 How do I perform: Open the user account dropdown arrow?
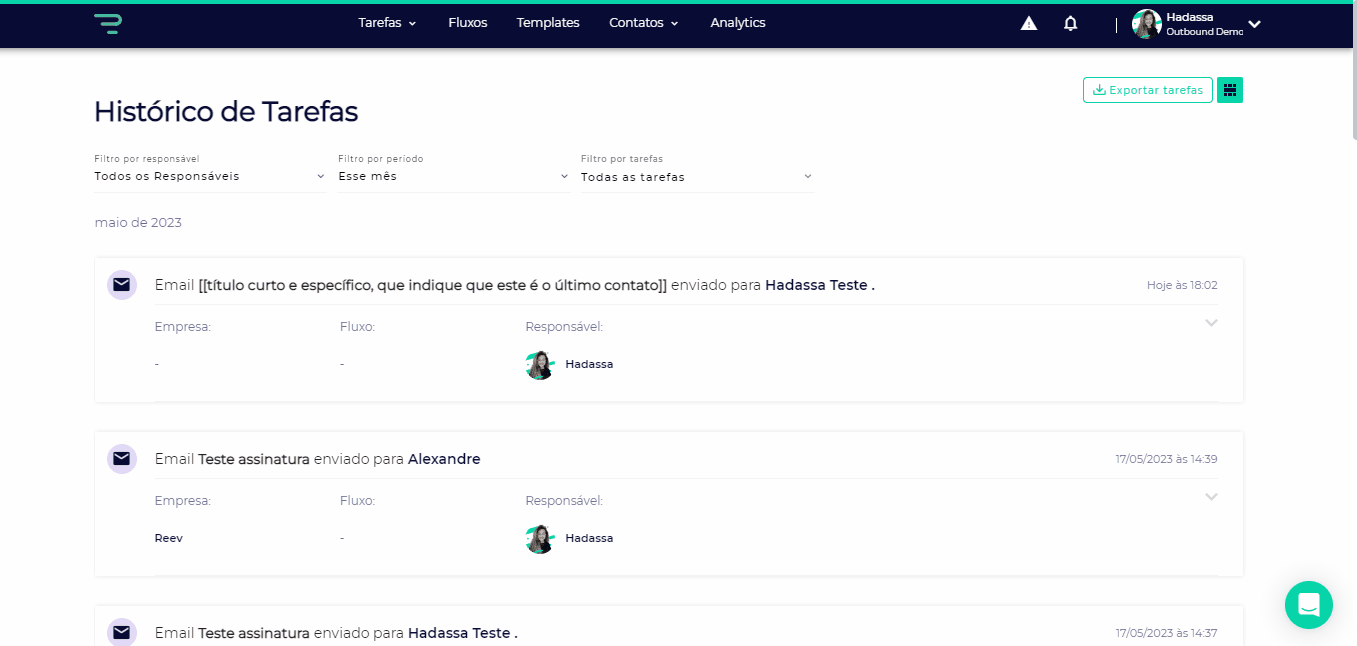tap(1254, 25)
